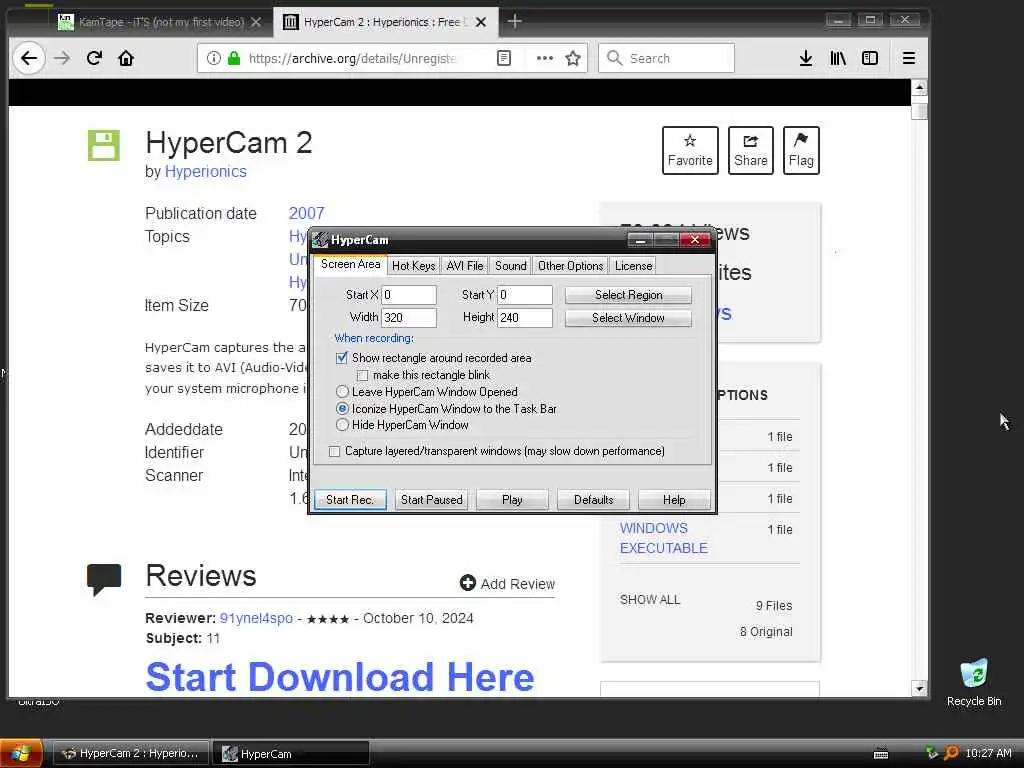The height and width of the screenshot is (768, 1024).
Task: Click the Select Window button
Action: (x=628, y=318)
